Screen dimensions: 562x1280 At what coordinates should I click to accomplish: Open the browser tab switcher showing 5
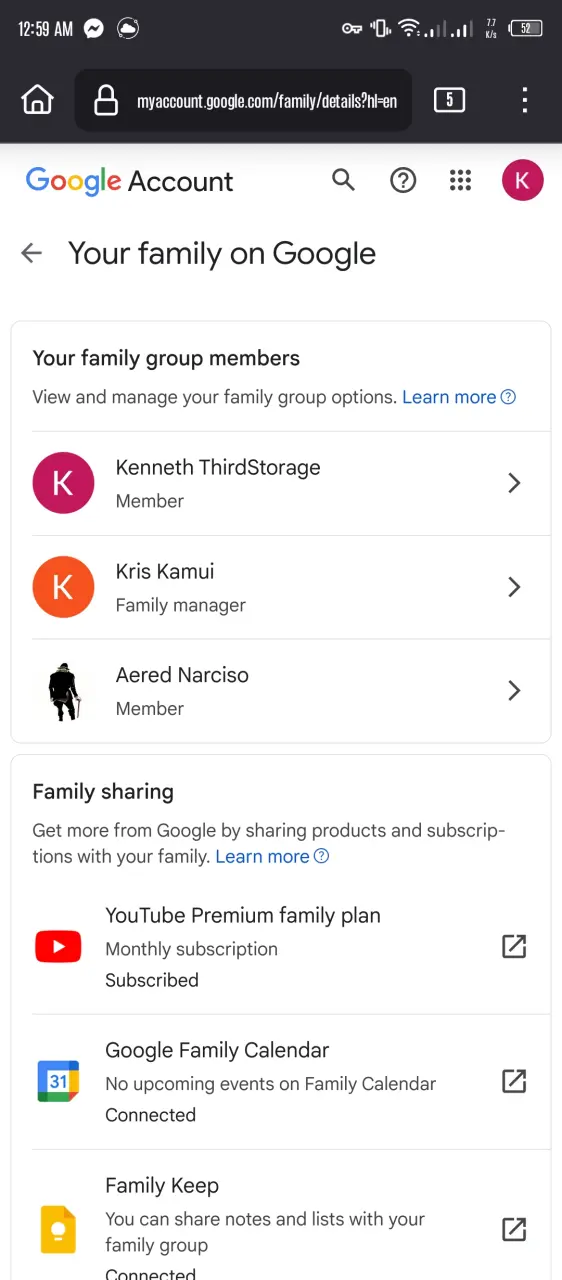tap(449, 100)
